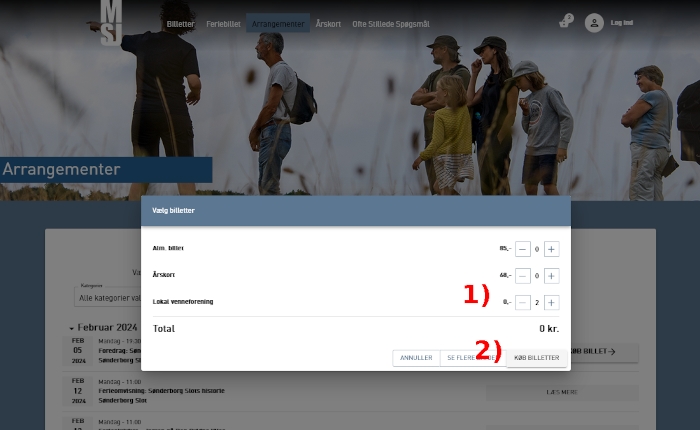Click the Årskort ticket label in dialog
Image resolution: width=700 pixels, height=430 pixels.
(163, 275)
